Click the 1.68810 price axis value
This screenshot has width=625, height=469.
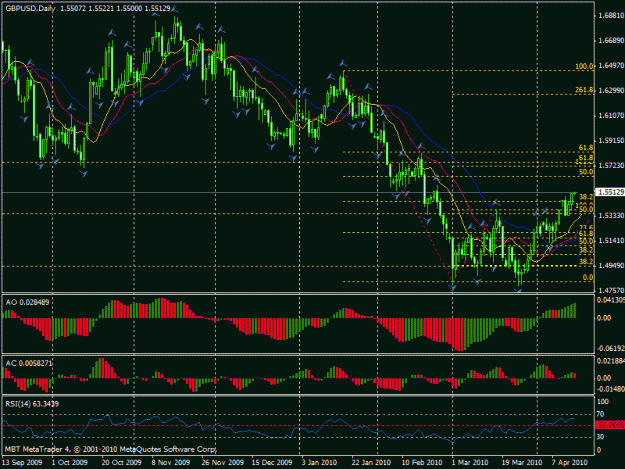611,16
